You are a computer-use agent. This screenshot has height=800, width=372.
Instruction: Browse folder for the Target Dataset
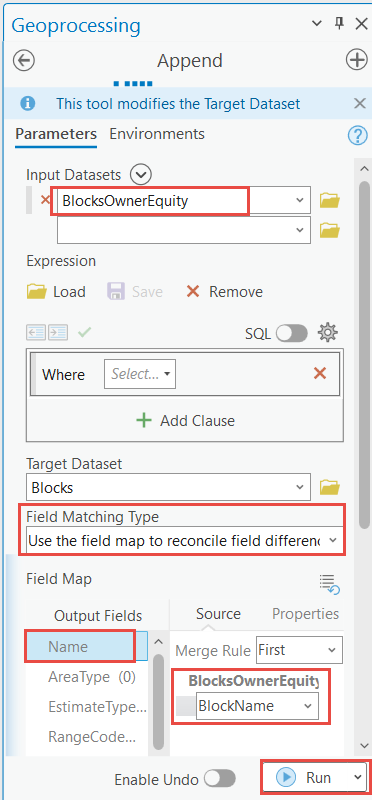point(330,488)
